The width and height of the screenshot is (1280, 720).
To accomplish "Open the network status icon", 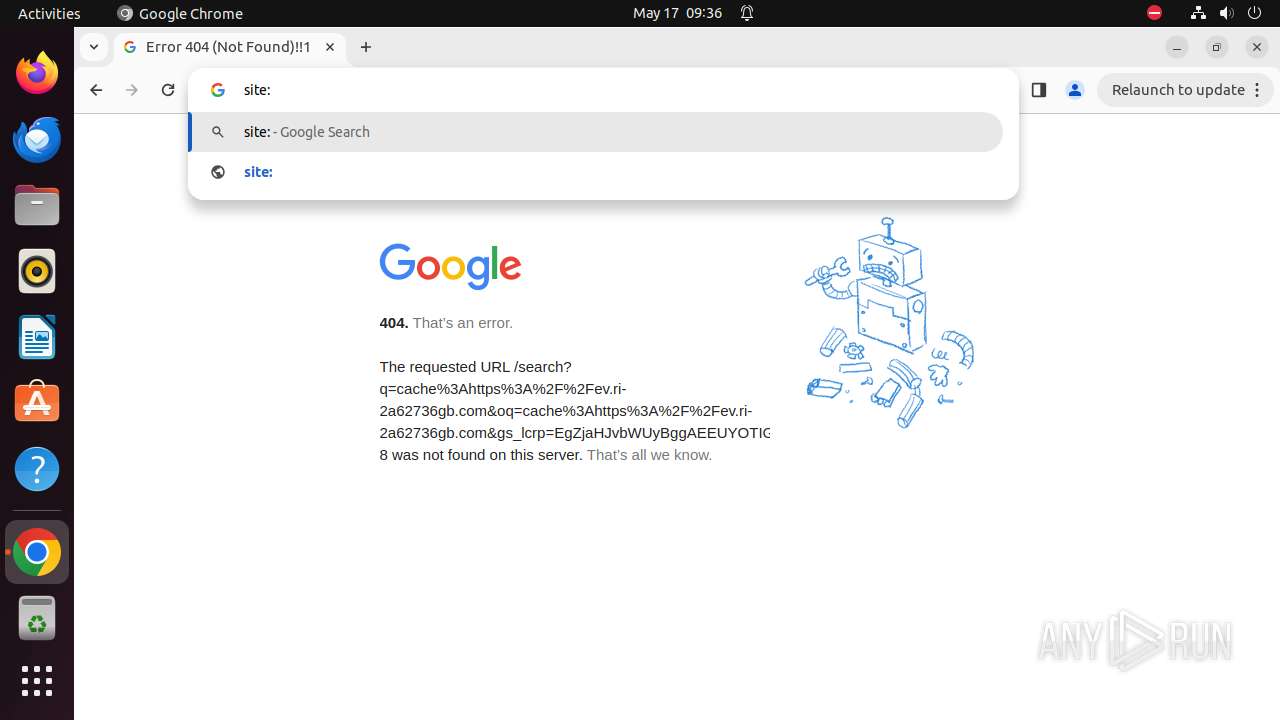I will click(x=1198, y=13).
